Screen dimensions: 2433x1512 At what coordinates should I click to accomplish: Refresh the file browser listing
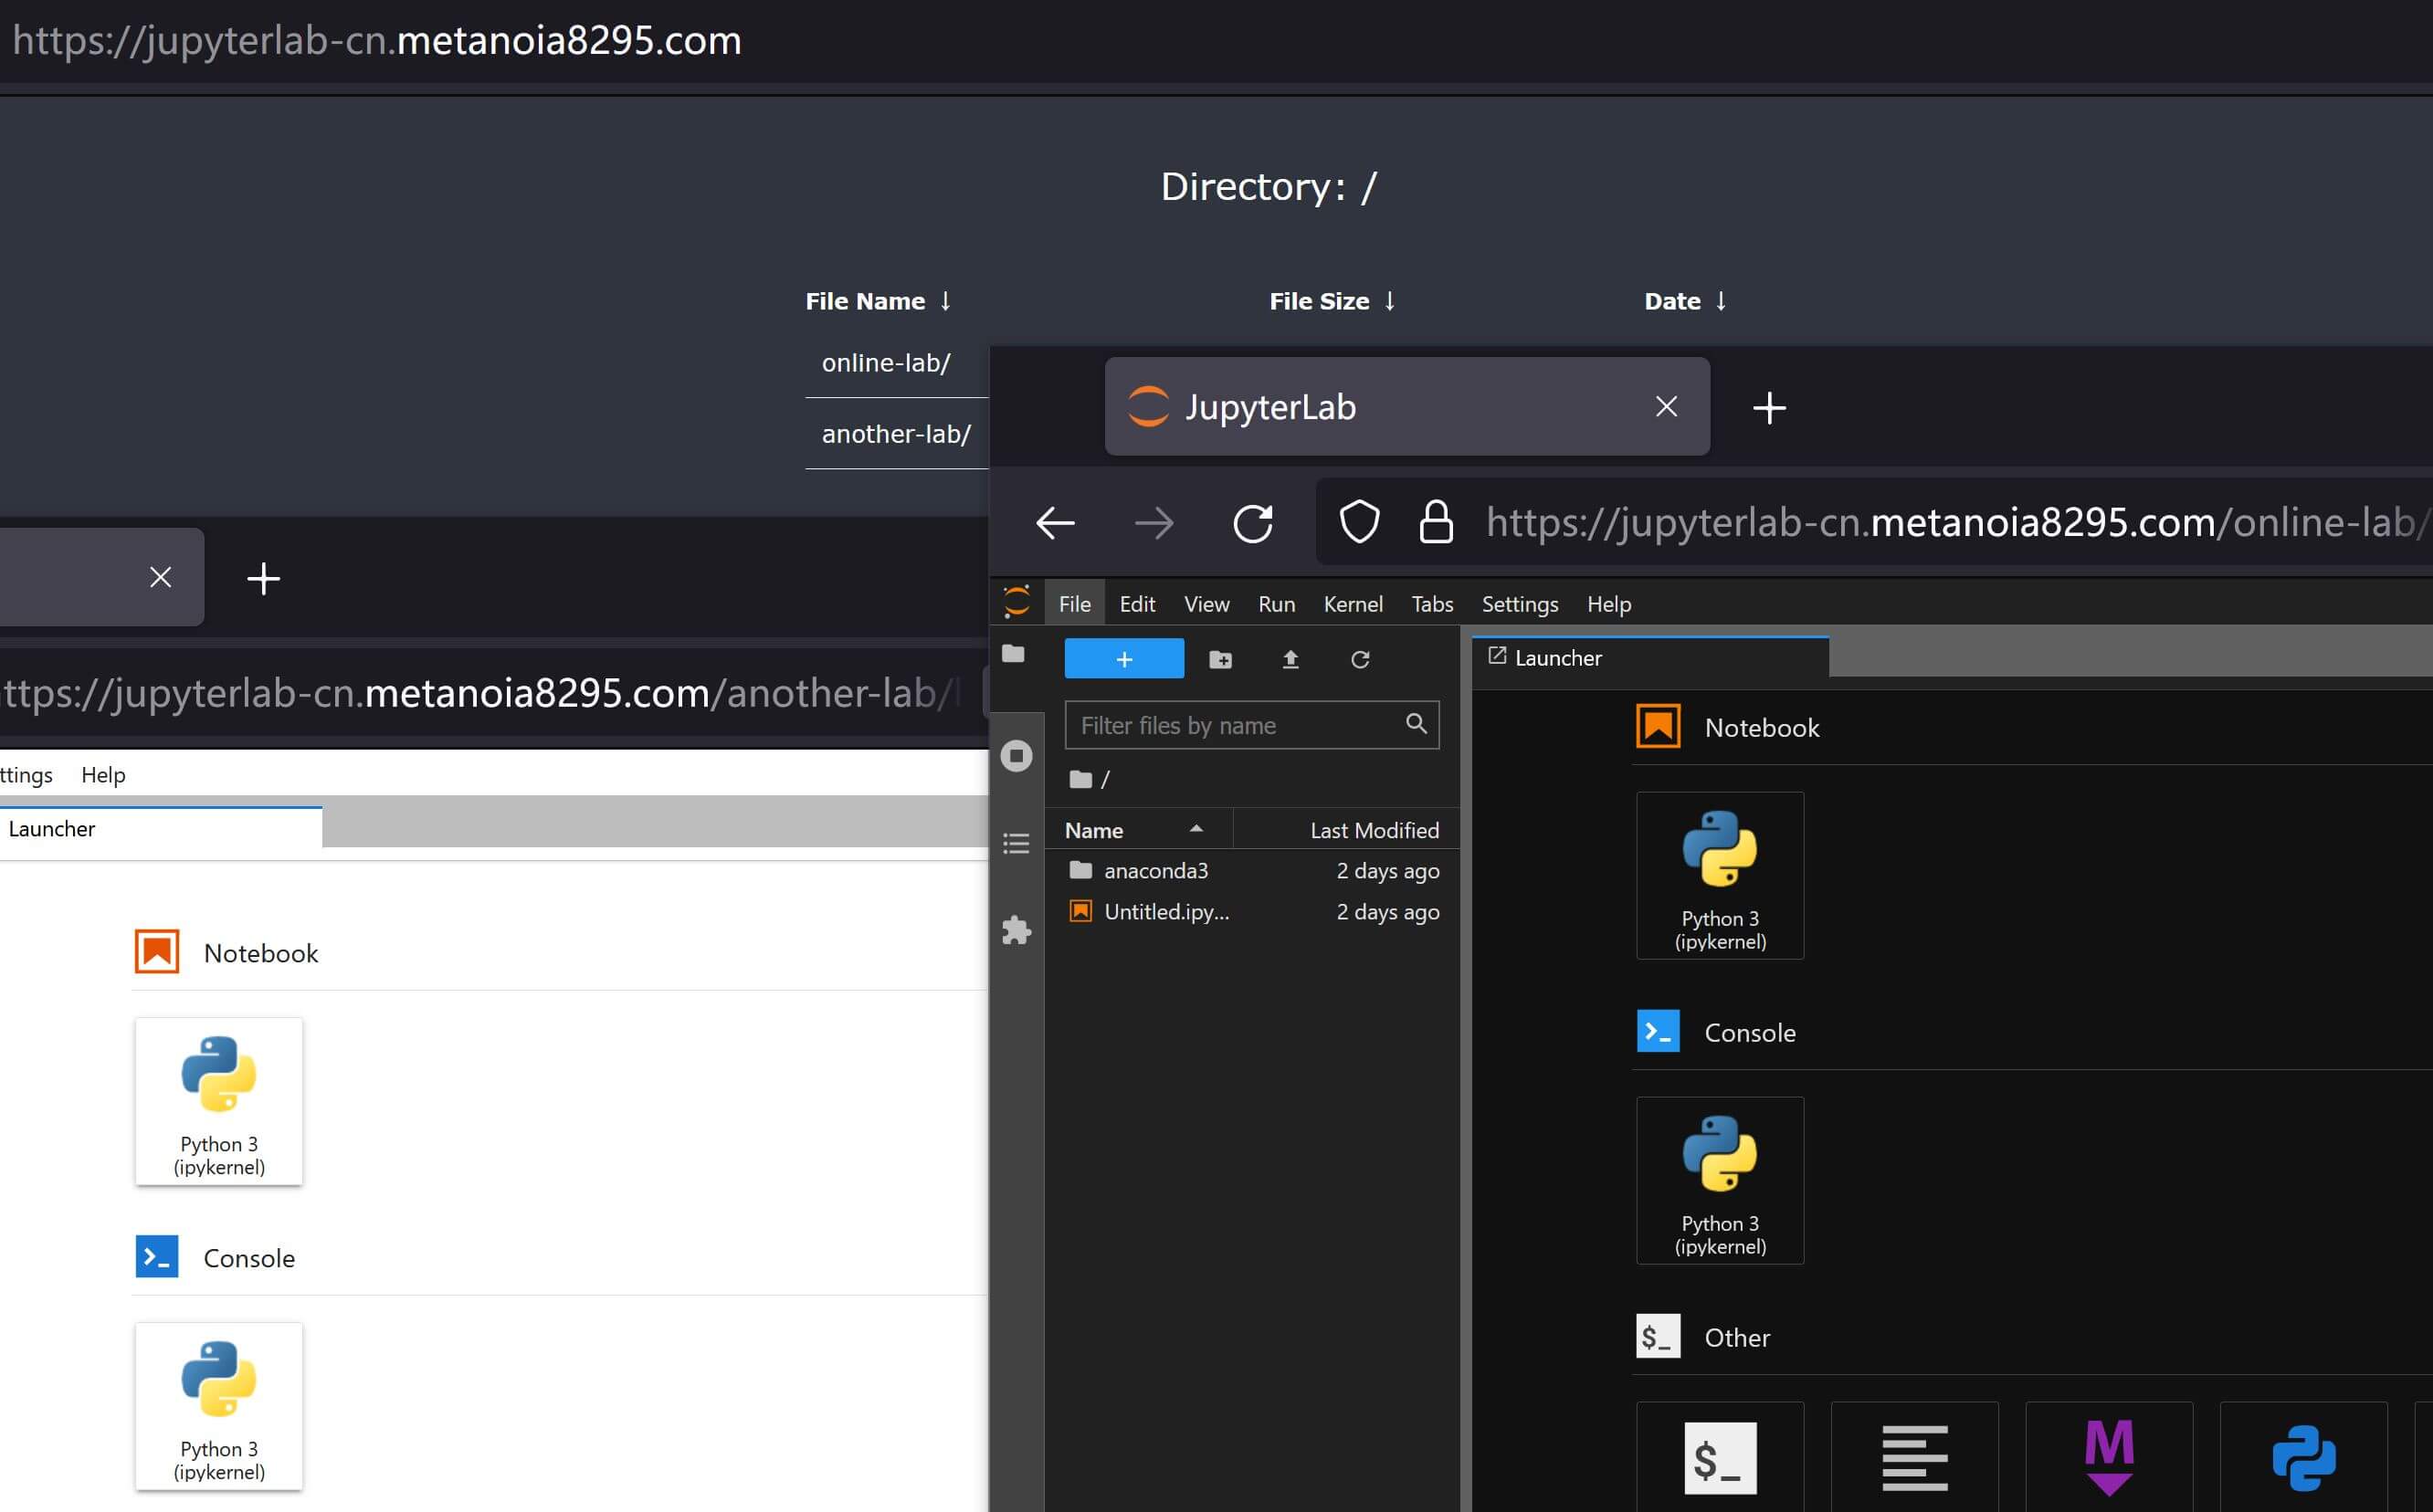click(x=1360, y=659)
